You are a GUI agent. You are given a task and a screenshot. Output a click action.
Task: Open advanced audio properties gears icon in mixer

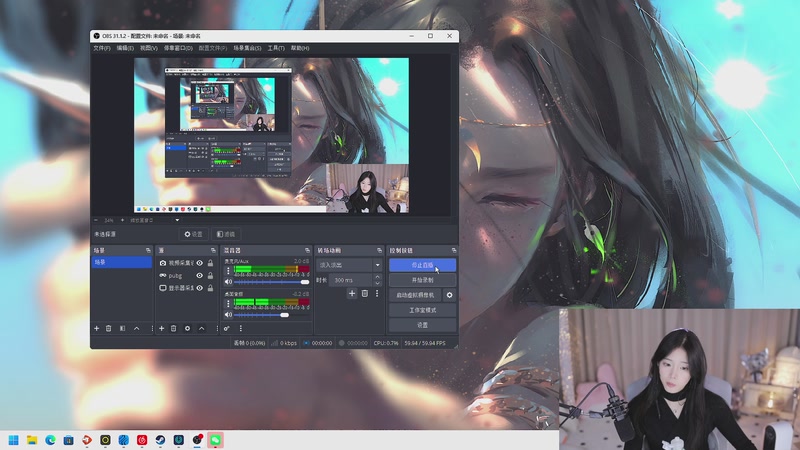[227, 329]
